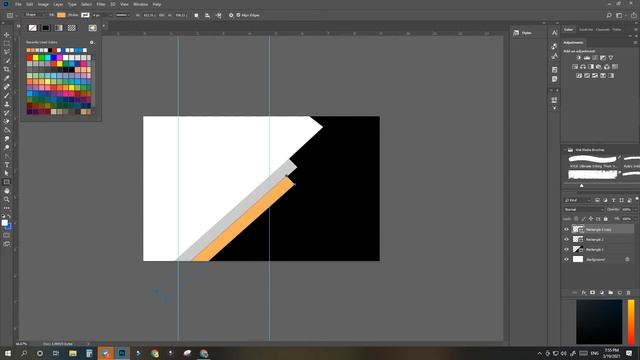
Task: Add a layer mask
Action: [593, 293]
